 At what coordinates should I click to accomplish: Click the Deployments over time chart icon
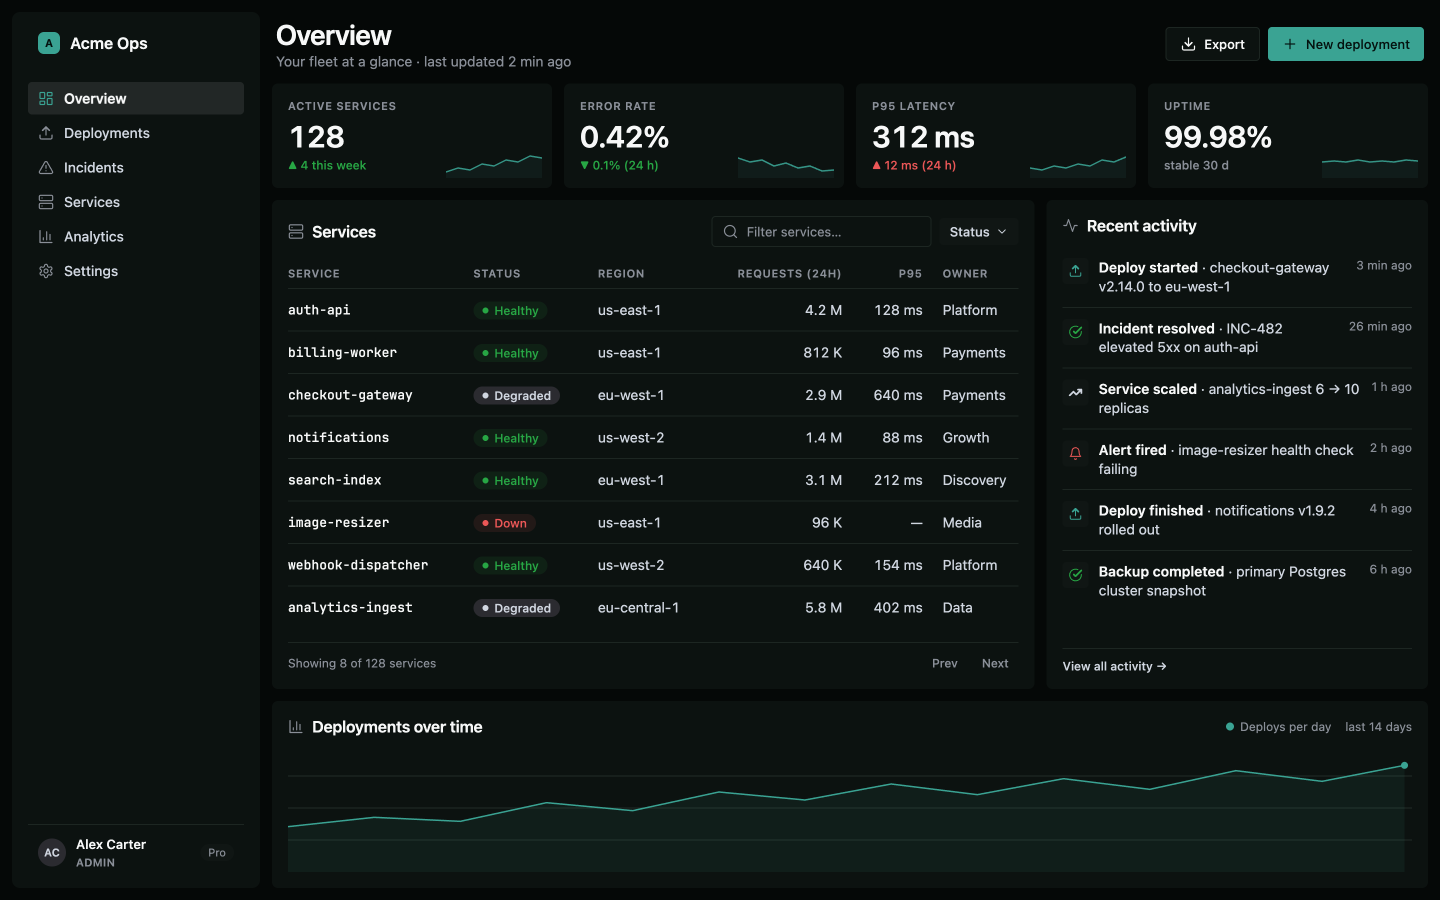click(x=296, y=727)
